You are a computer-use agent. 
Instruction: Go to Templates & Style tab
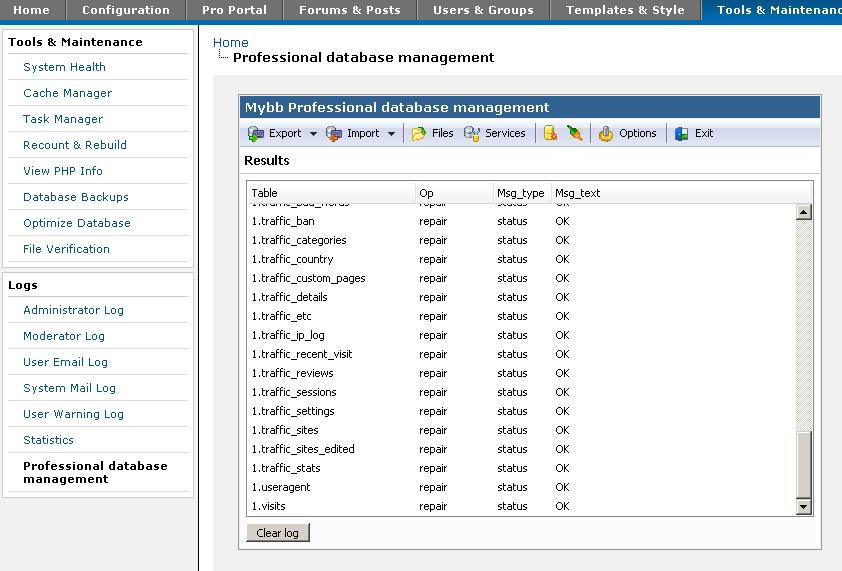click(625, 10)
